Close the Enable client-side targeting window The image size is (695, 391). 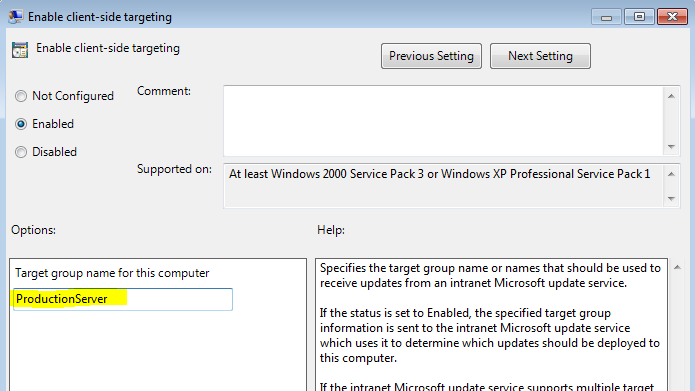pyautogui.click(x=672, y=17)
